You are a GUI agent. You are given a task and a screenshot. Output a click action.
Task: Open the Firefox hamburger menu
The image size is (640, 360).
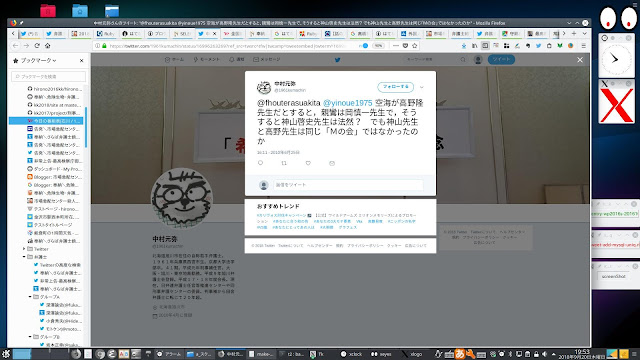pos(584,46)
